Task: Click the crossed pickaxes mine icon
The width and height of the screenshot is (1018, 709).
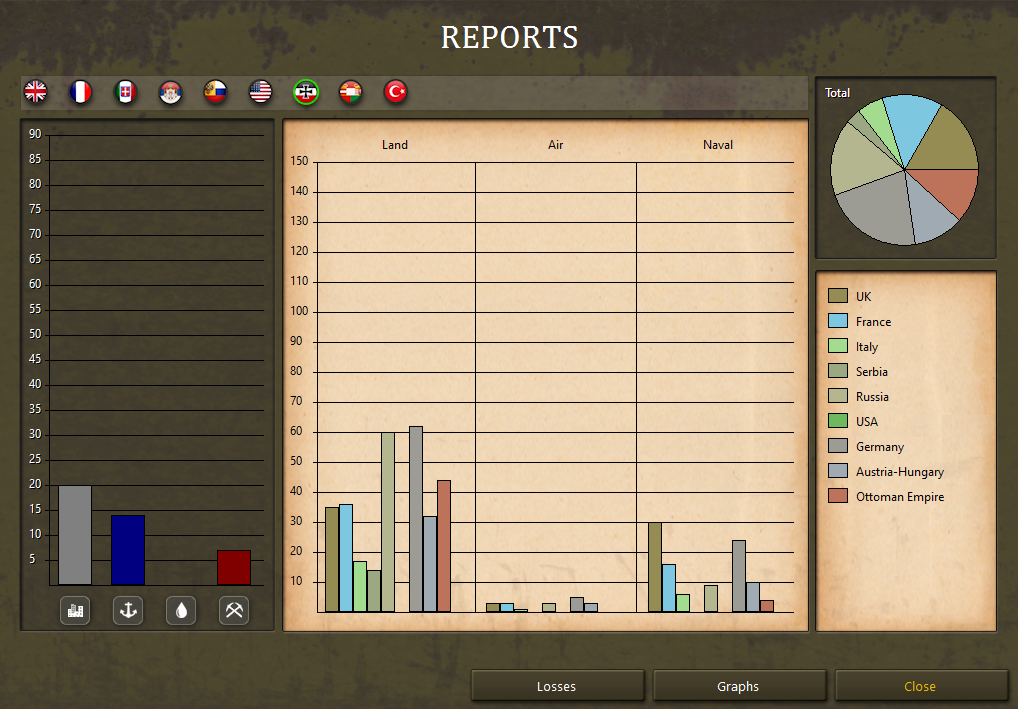Action: [234, 610]
